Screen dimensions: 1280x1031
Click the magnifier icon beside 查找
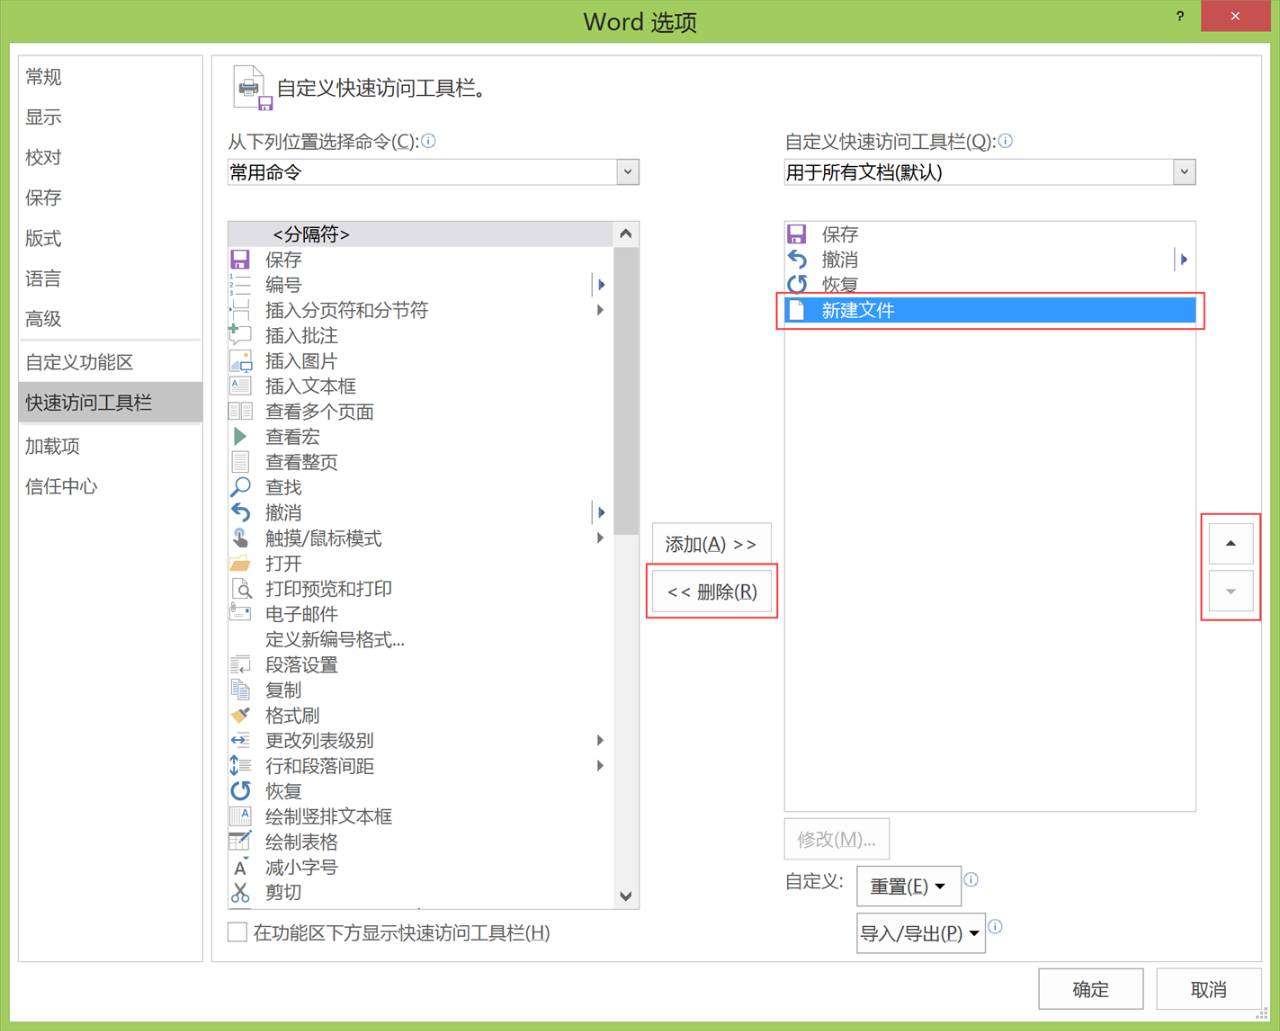pos(240,487)
